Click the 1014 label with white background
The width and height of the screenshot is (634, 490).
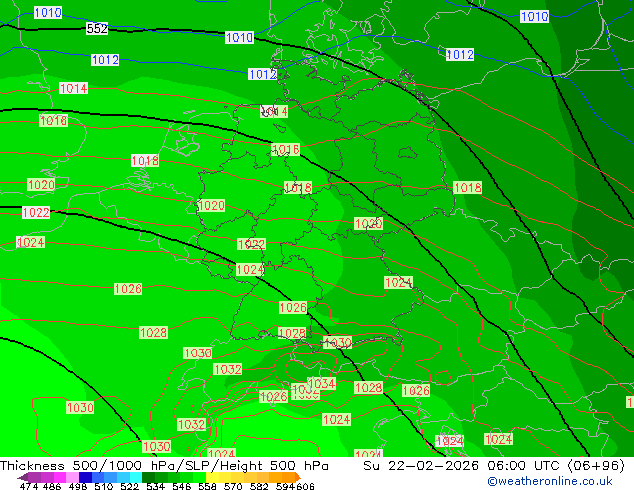point(73,88)
